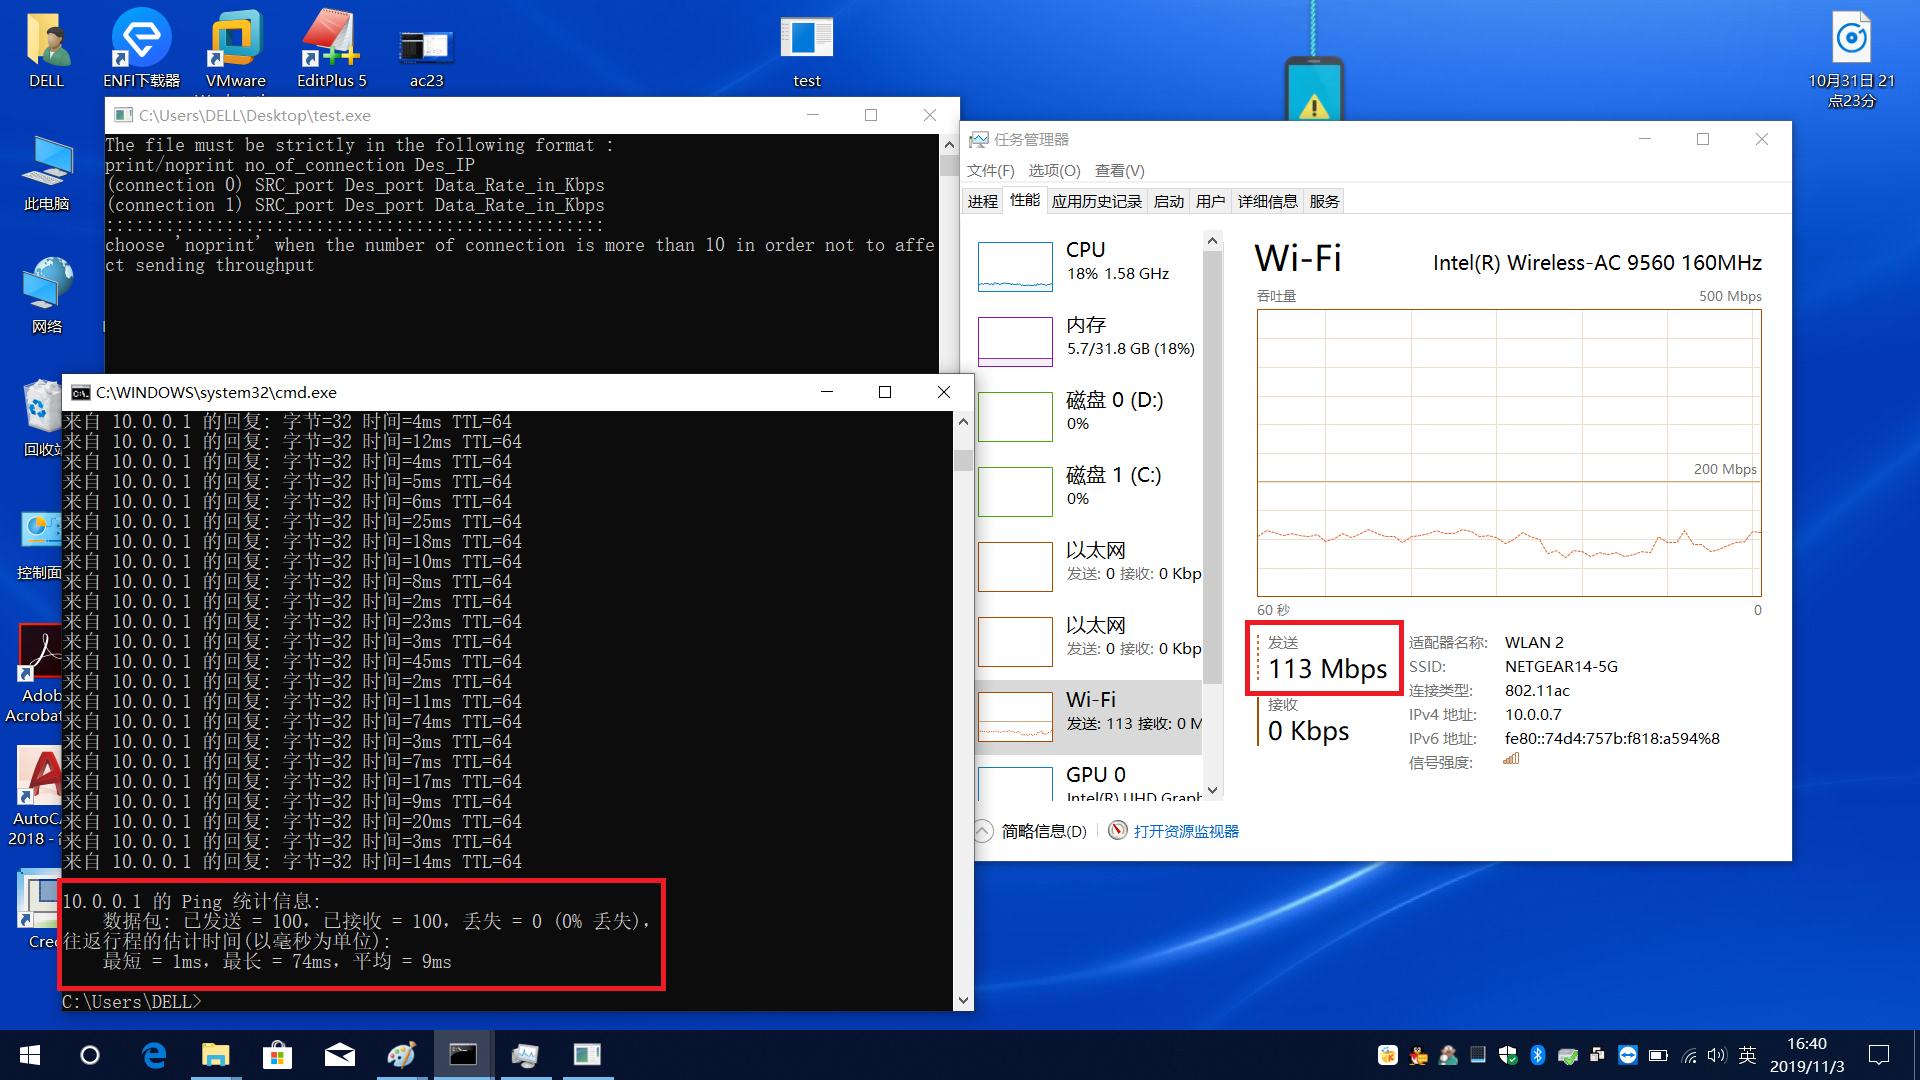Open File Explorer from taskbar
Viewport: 1920px width, 1080px height.
215,1055
